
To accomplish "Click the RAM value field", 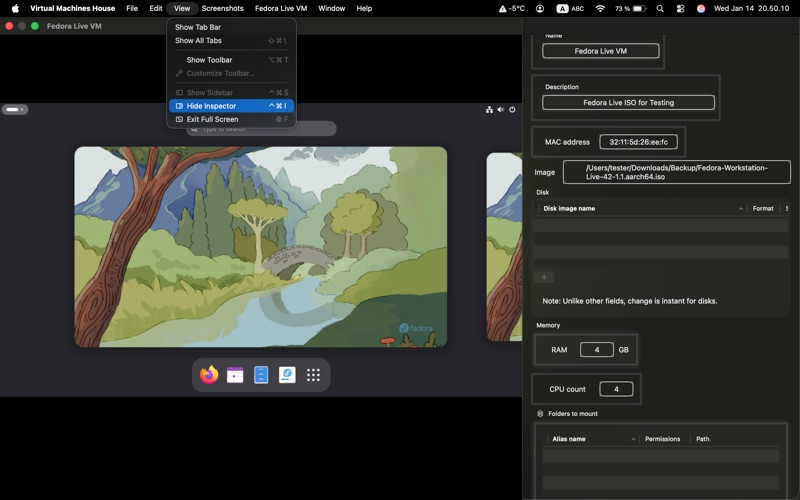I will 596,349.
